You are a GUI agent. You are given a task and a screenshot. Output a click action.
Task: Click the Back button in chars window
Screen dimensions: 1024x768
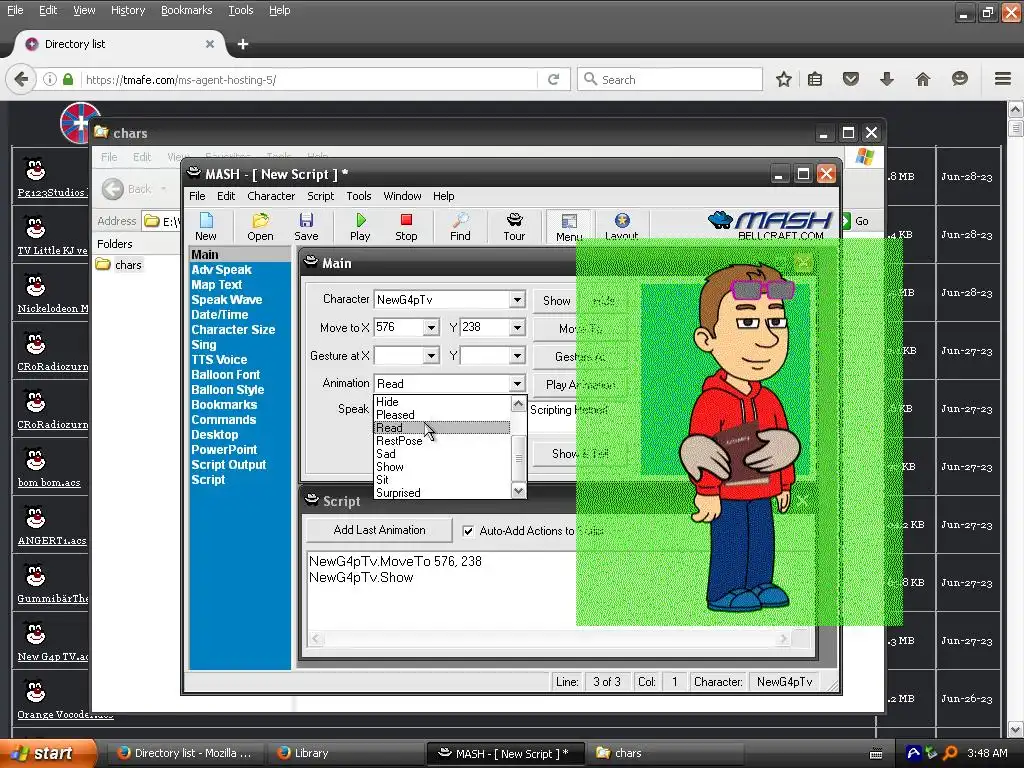127,189
